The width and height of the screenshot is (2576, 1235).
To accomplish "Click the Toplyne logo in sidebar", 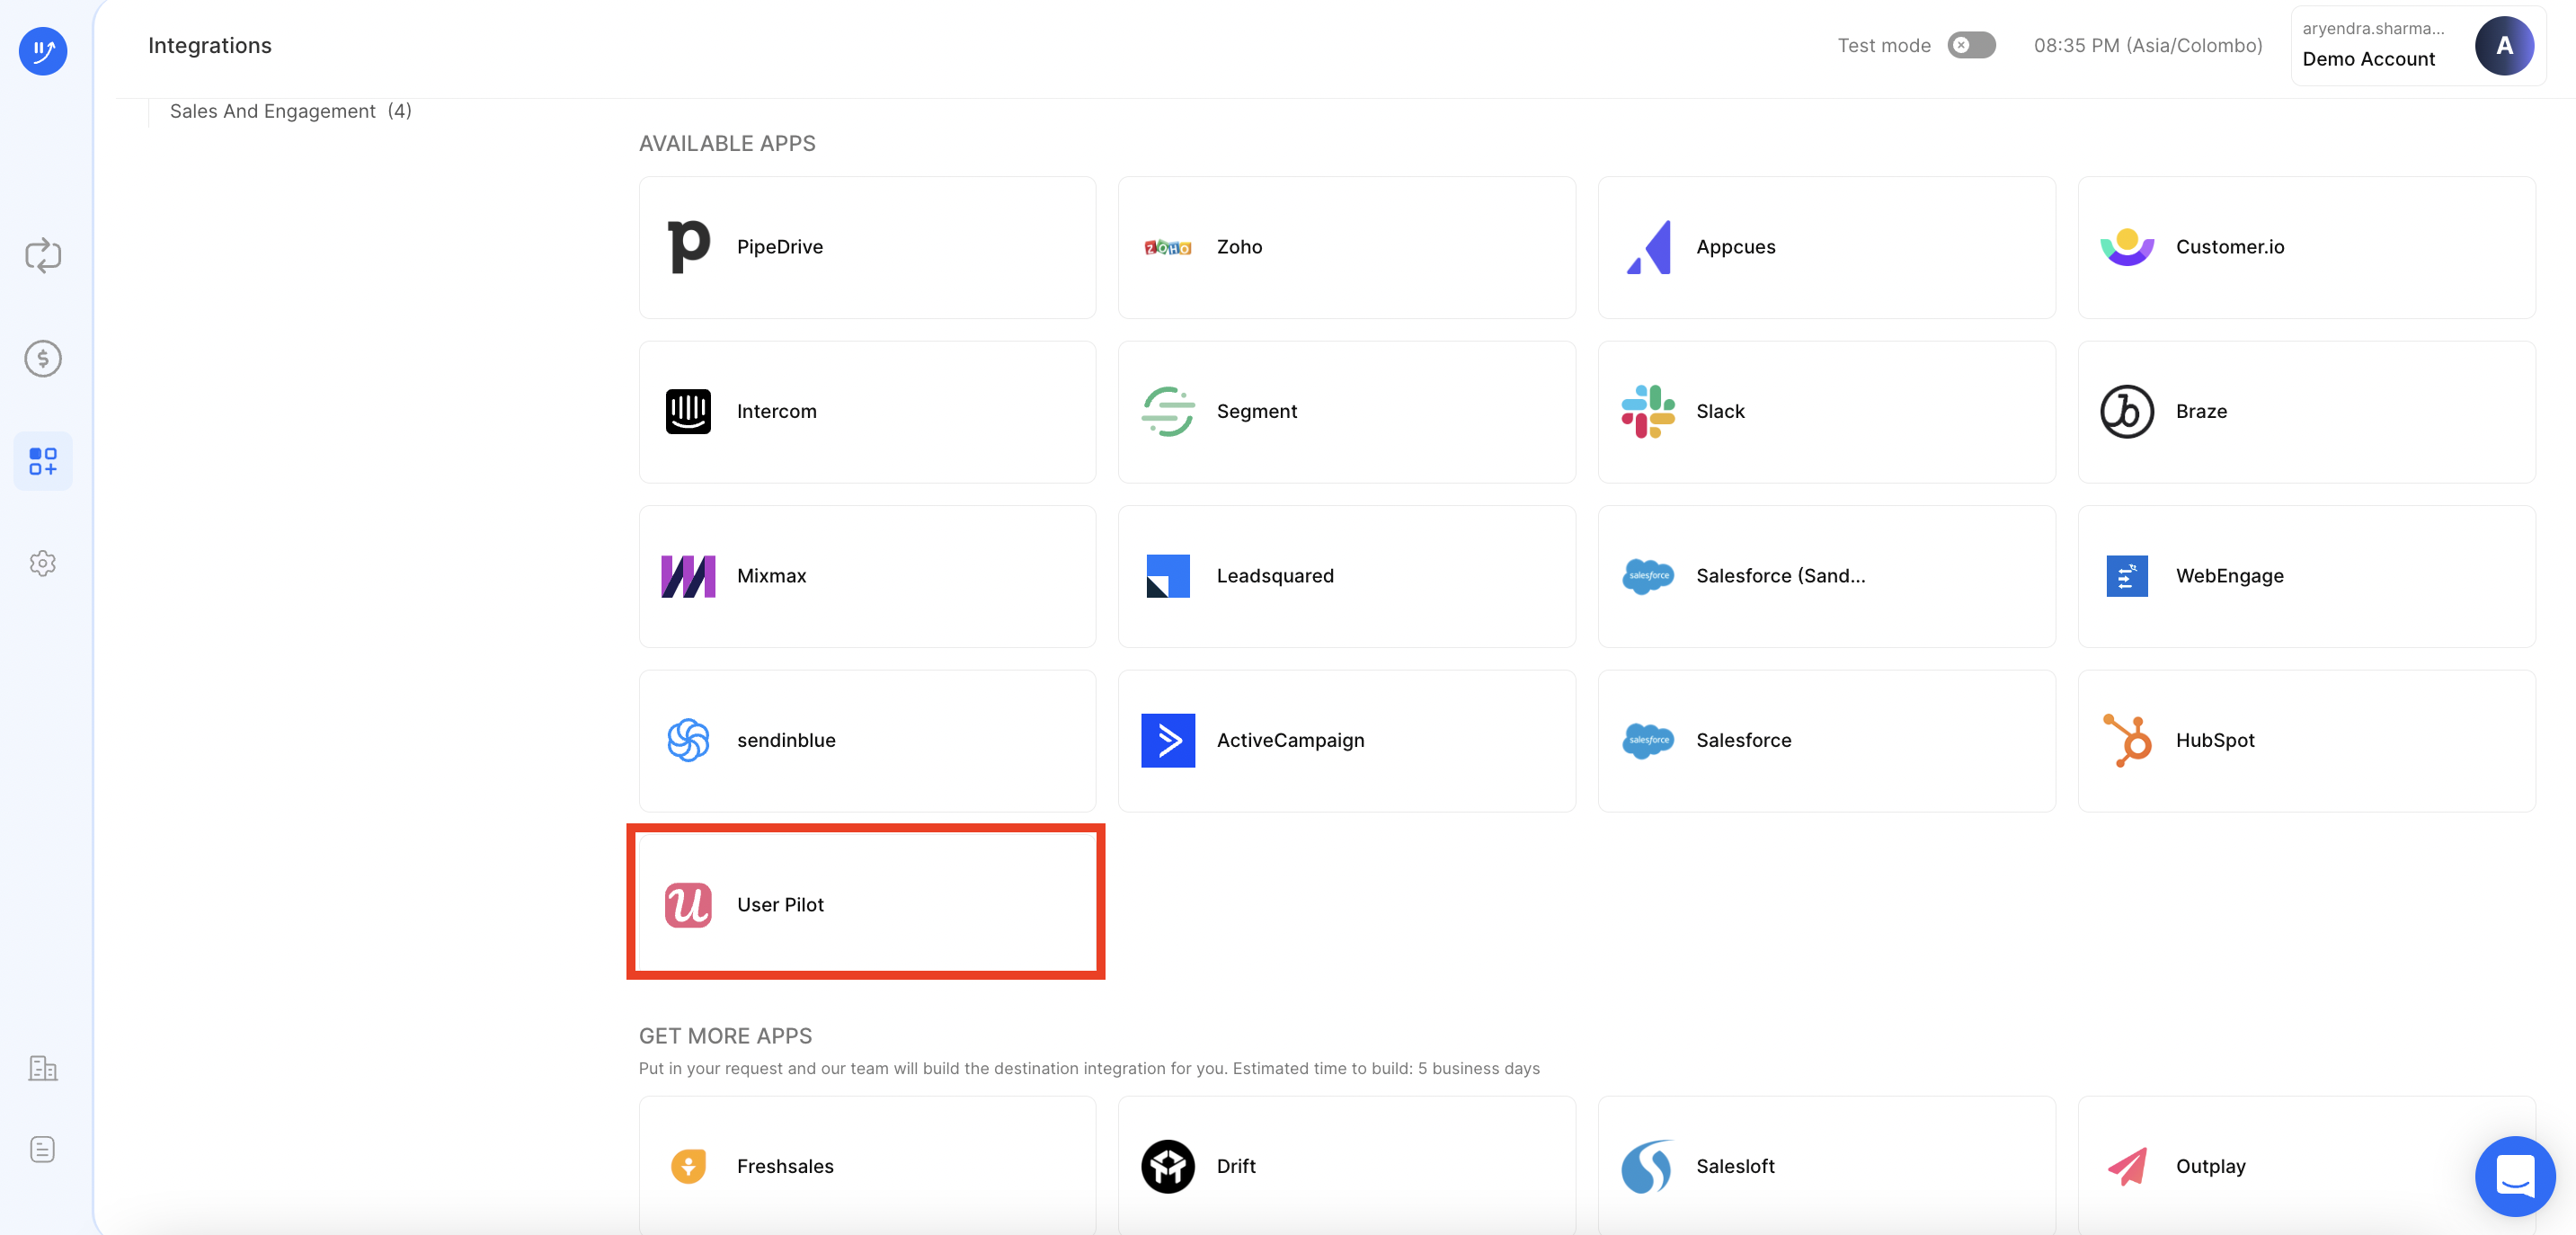I will click(43, 50).
